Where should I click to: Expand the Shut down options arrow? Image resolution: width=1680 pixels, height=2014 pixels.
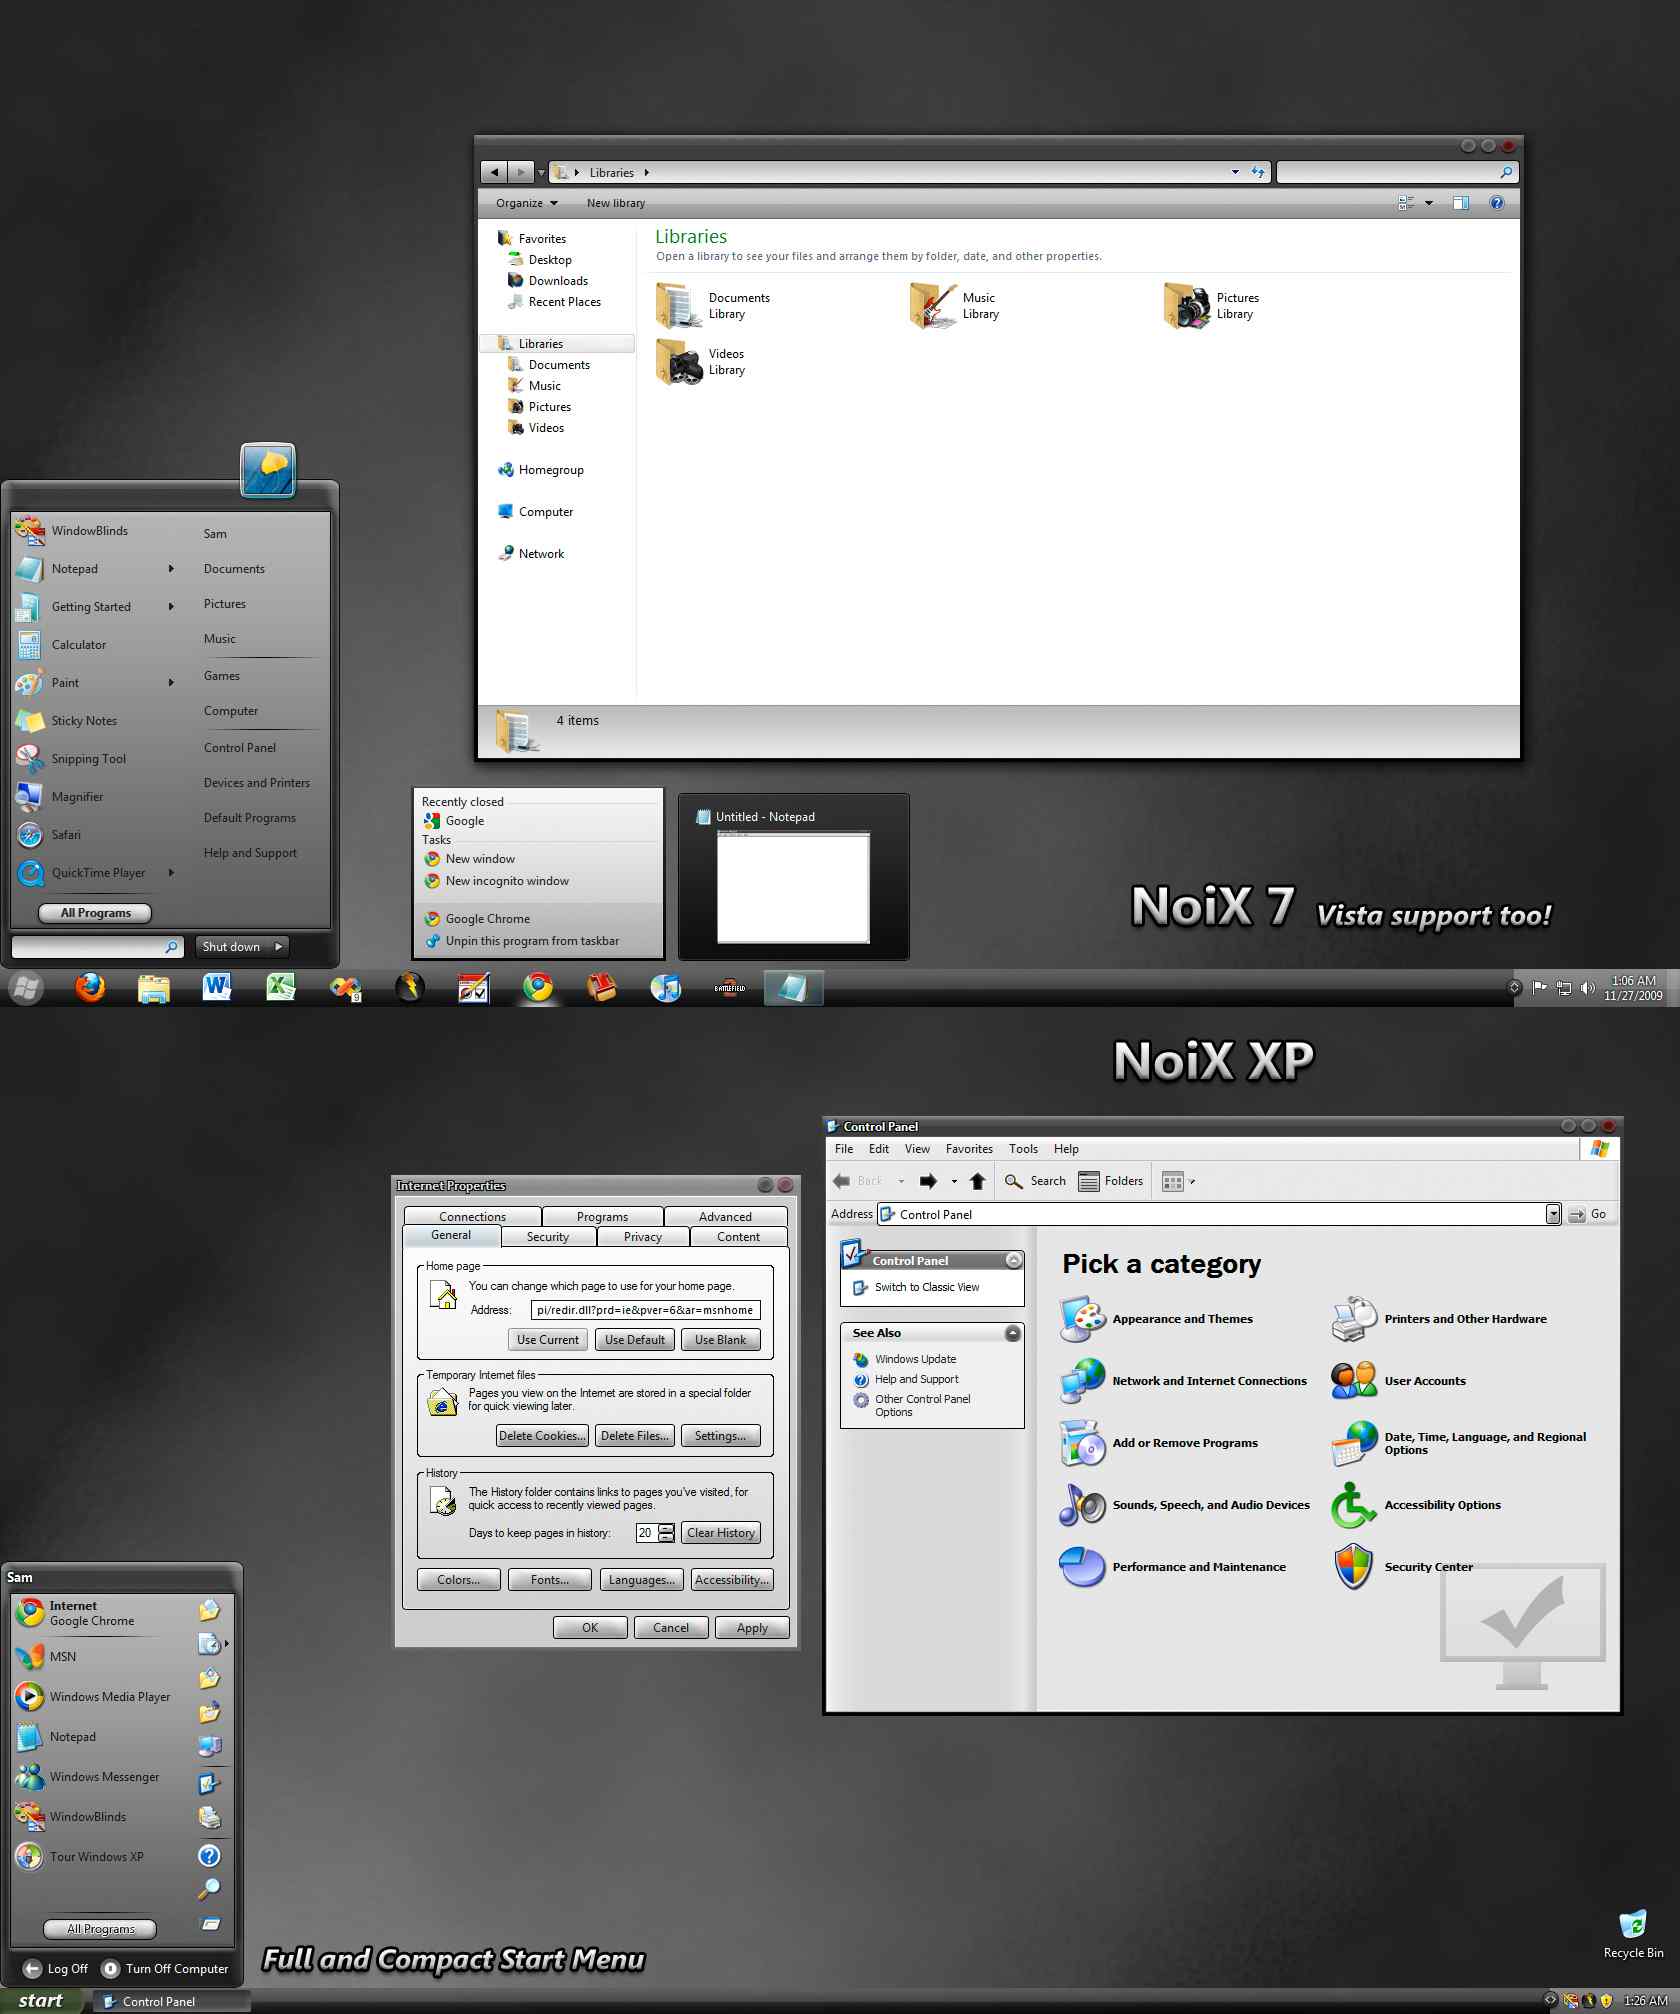[279, 946]
